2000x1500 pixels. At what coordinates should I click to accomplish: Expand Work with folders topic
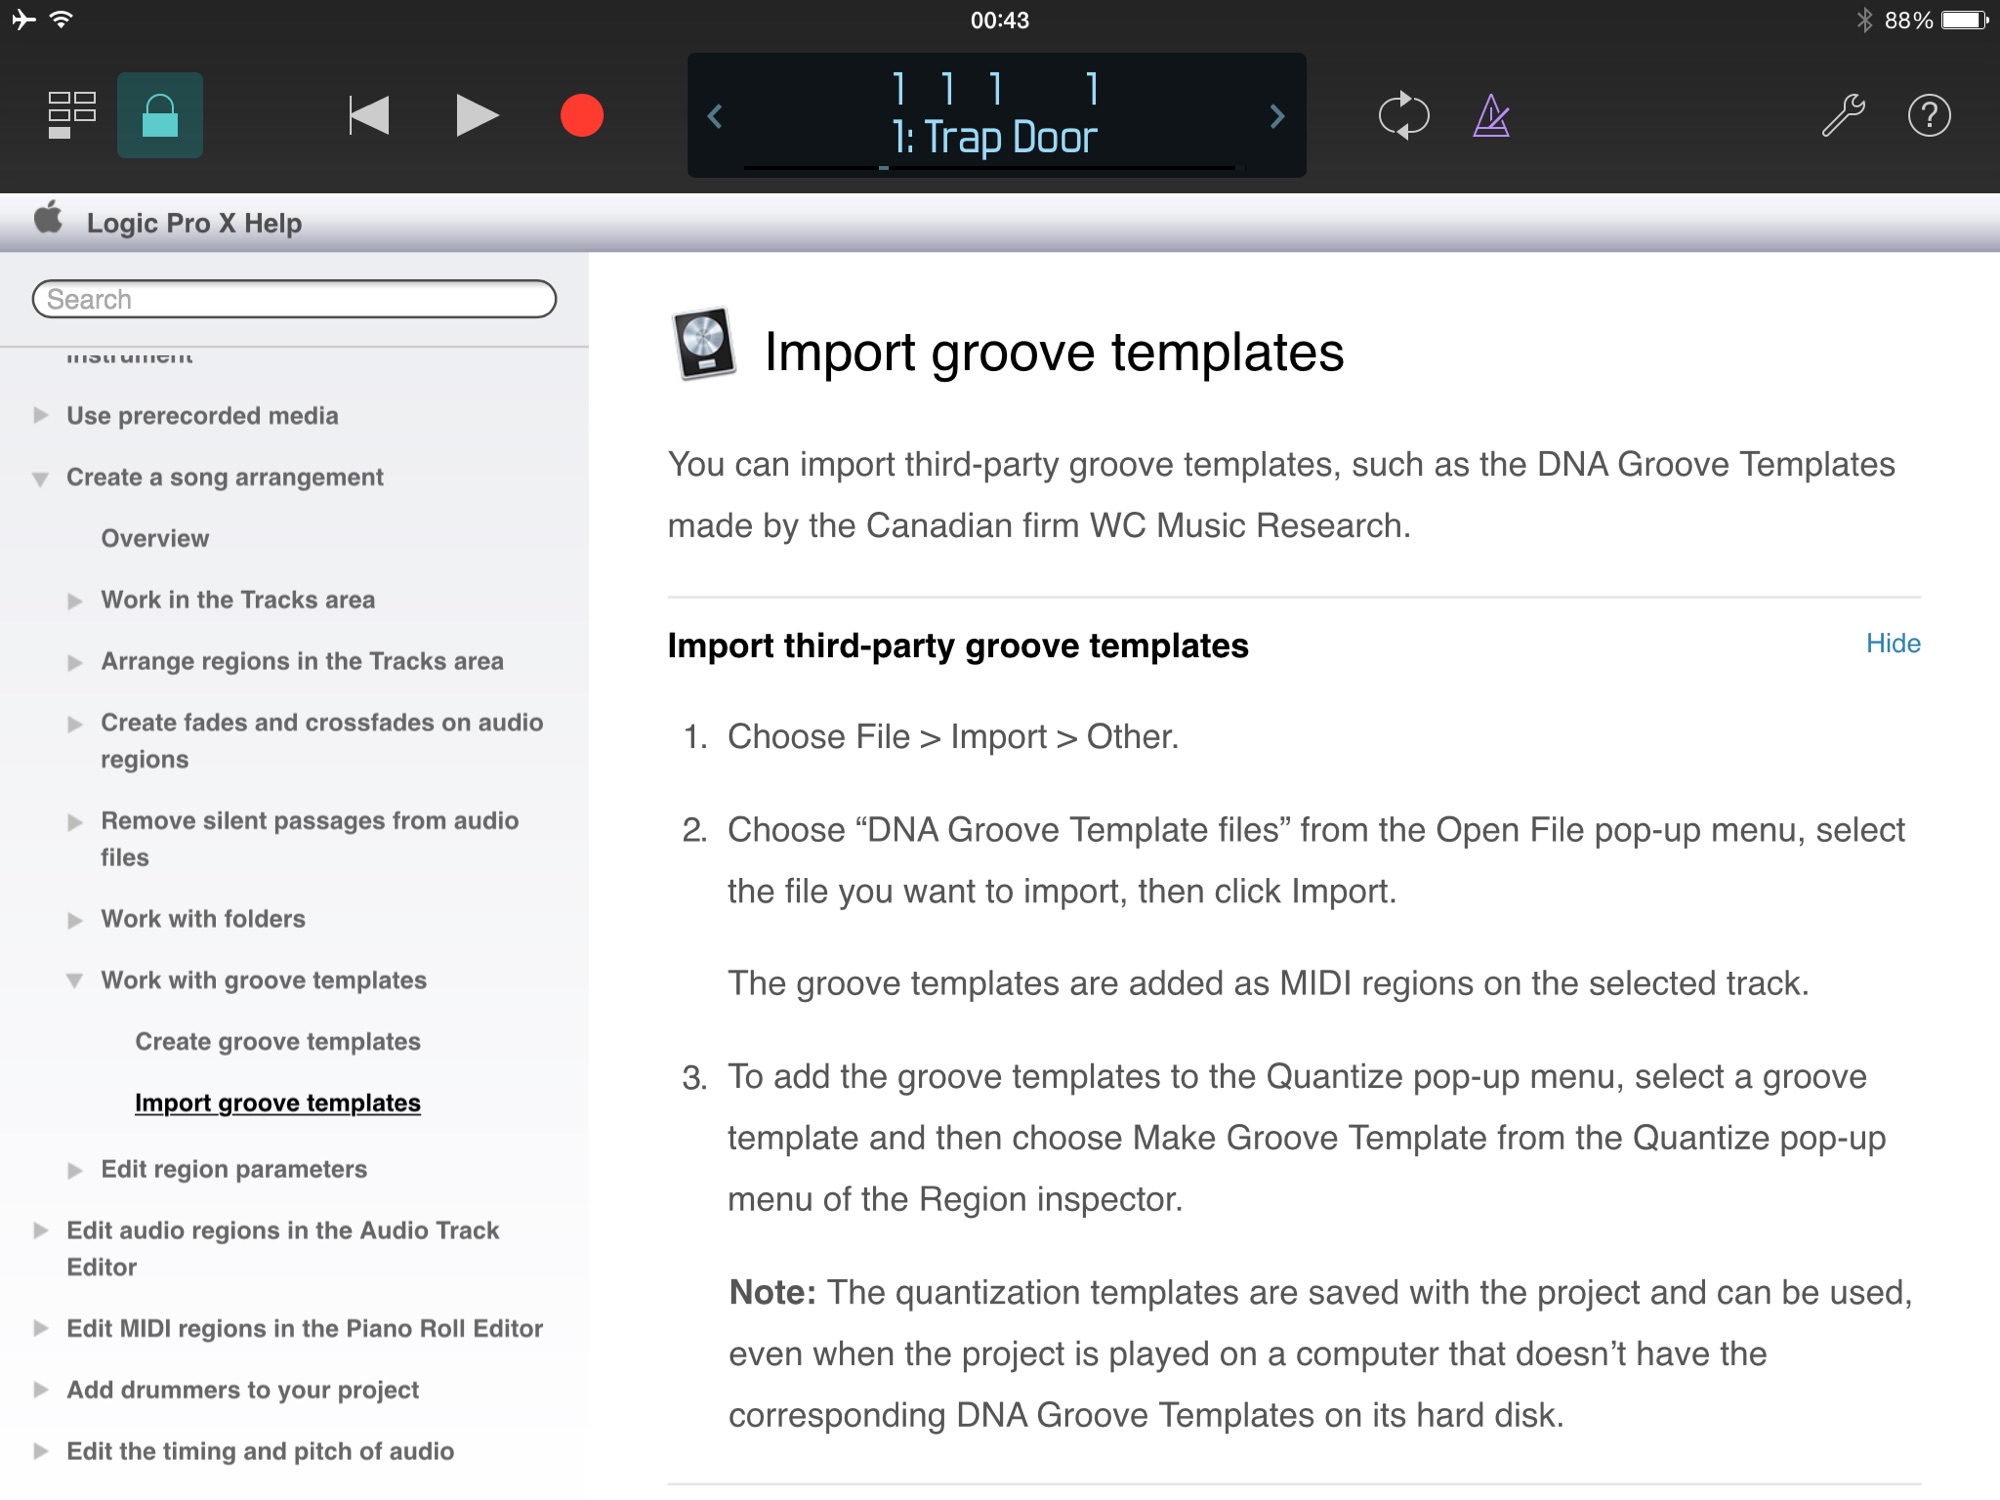pyautogui.click(x=75, y=920)
